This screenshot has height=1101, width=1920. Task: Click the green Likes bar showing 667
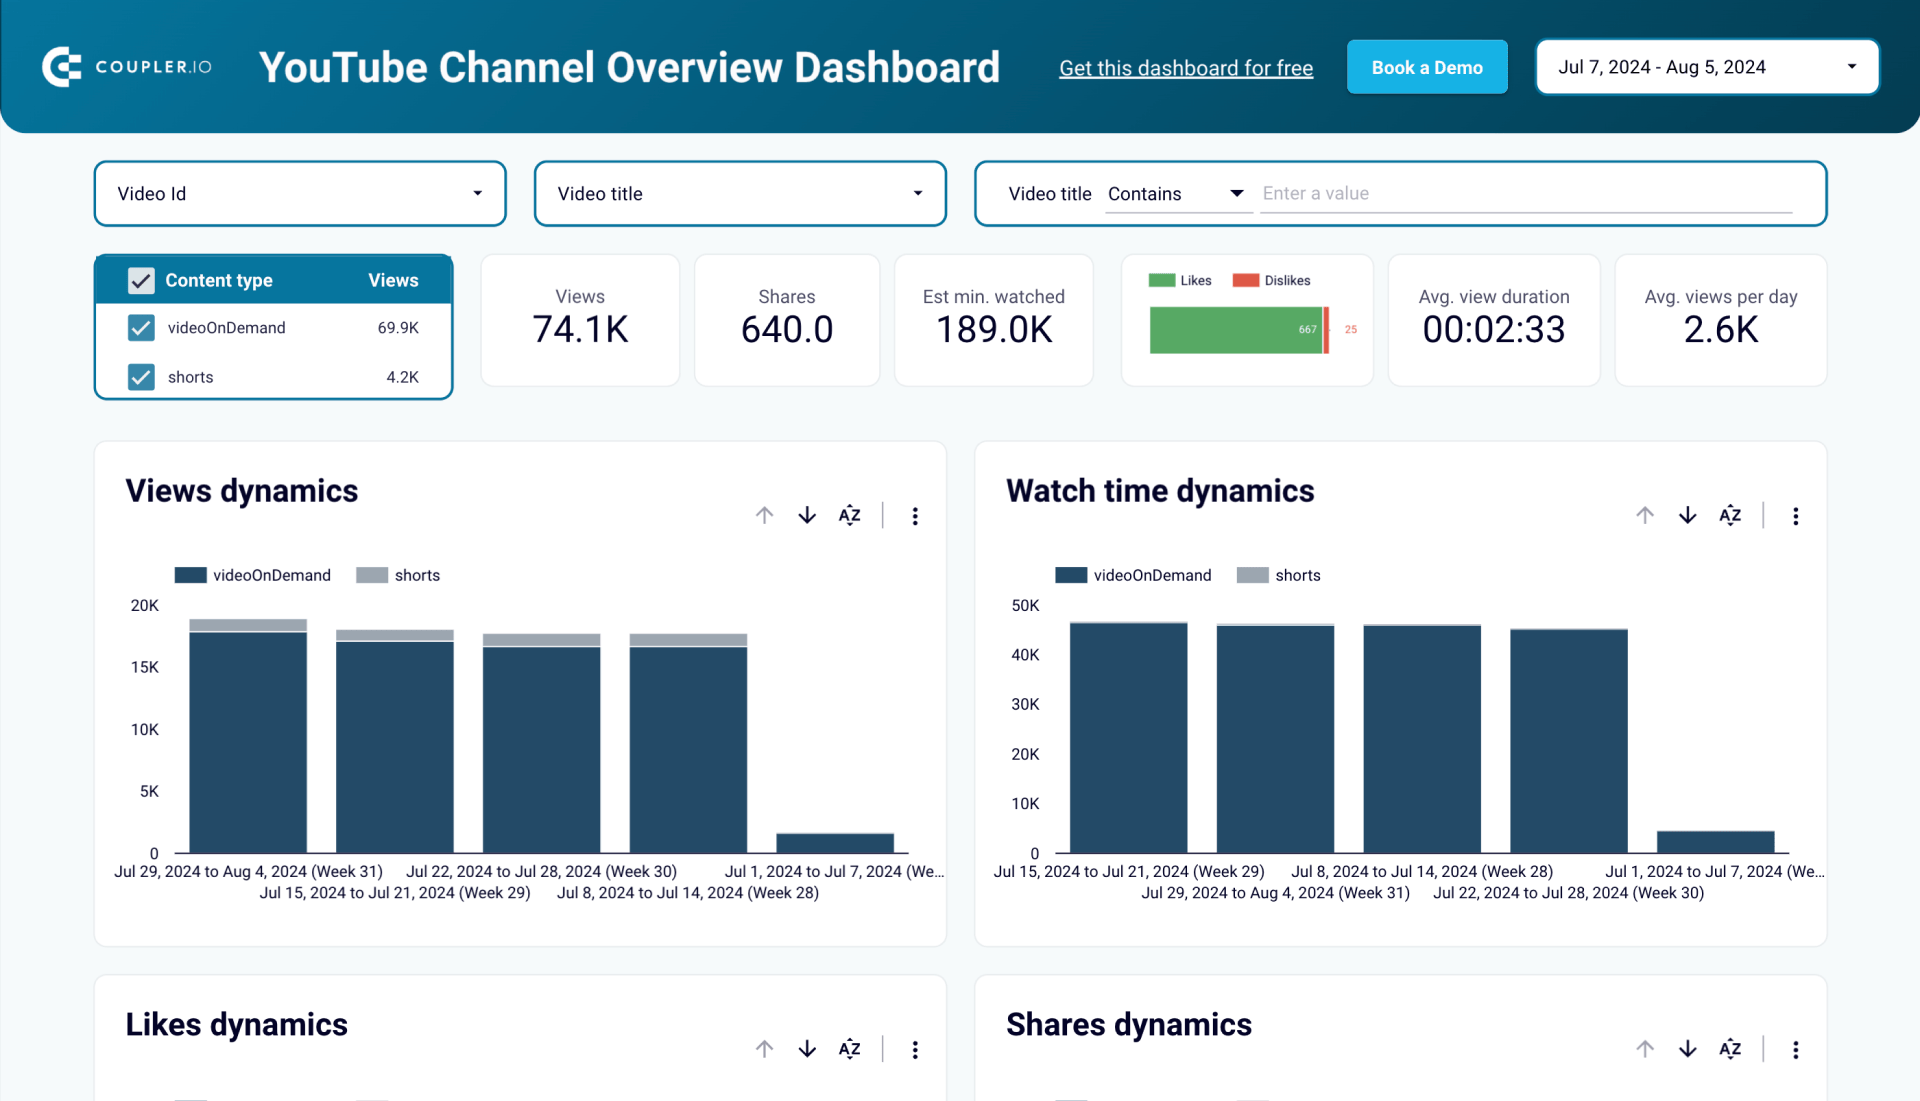coord(1236,330)
